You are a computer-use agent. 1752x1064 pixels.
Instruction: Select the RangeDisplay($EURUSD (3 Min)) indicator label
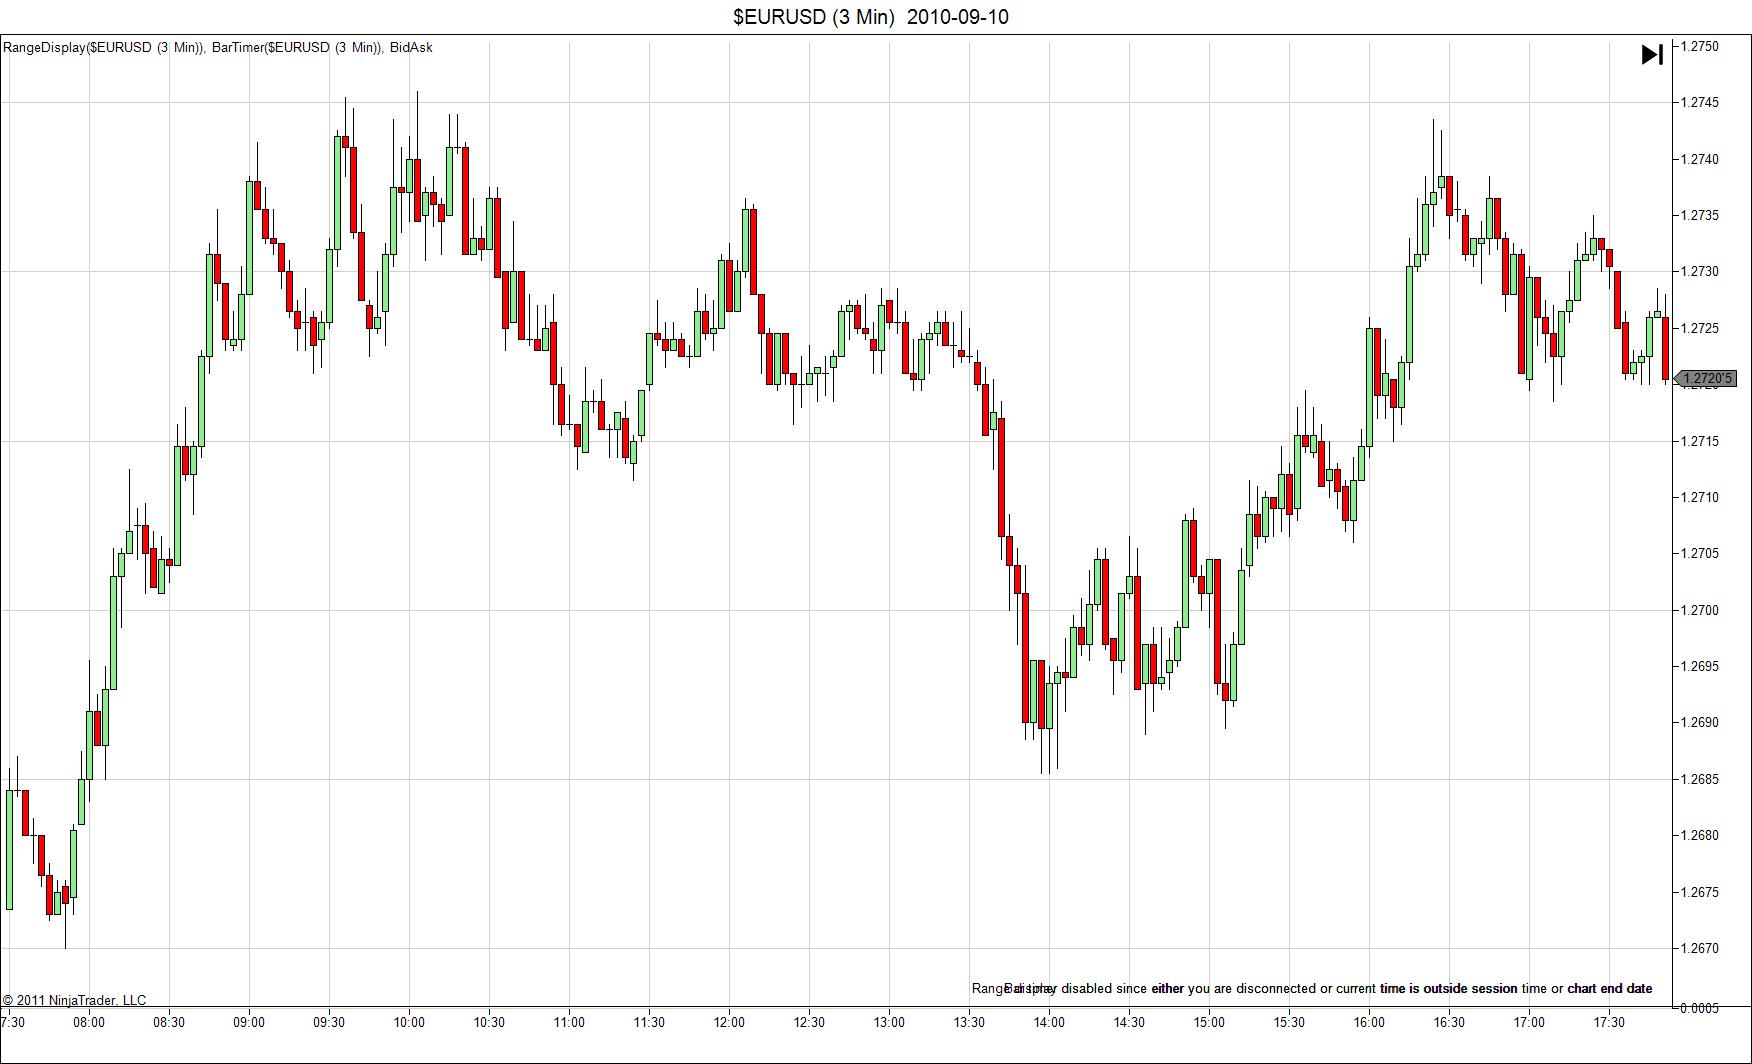tap(103, 47)
